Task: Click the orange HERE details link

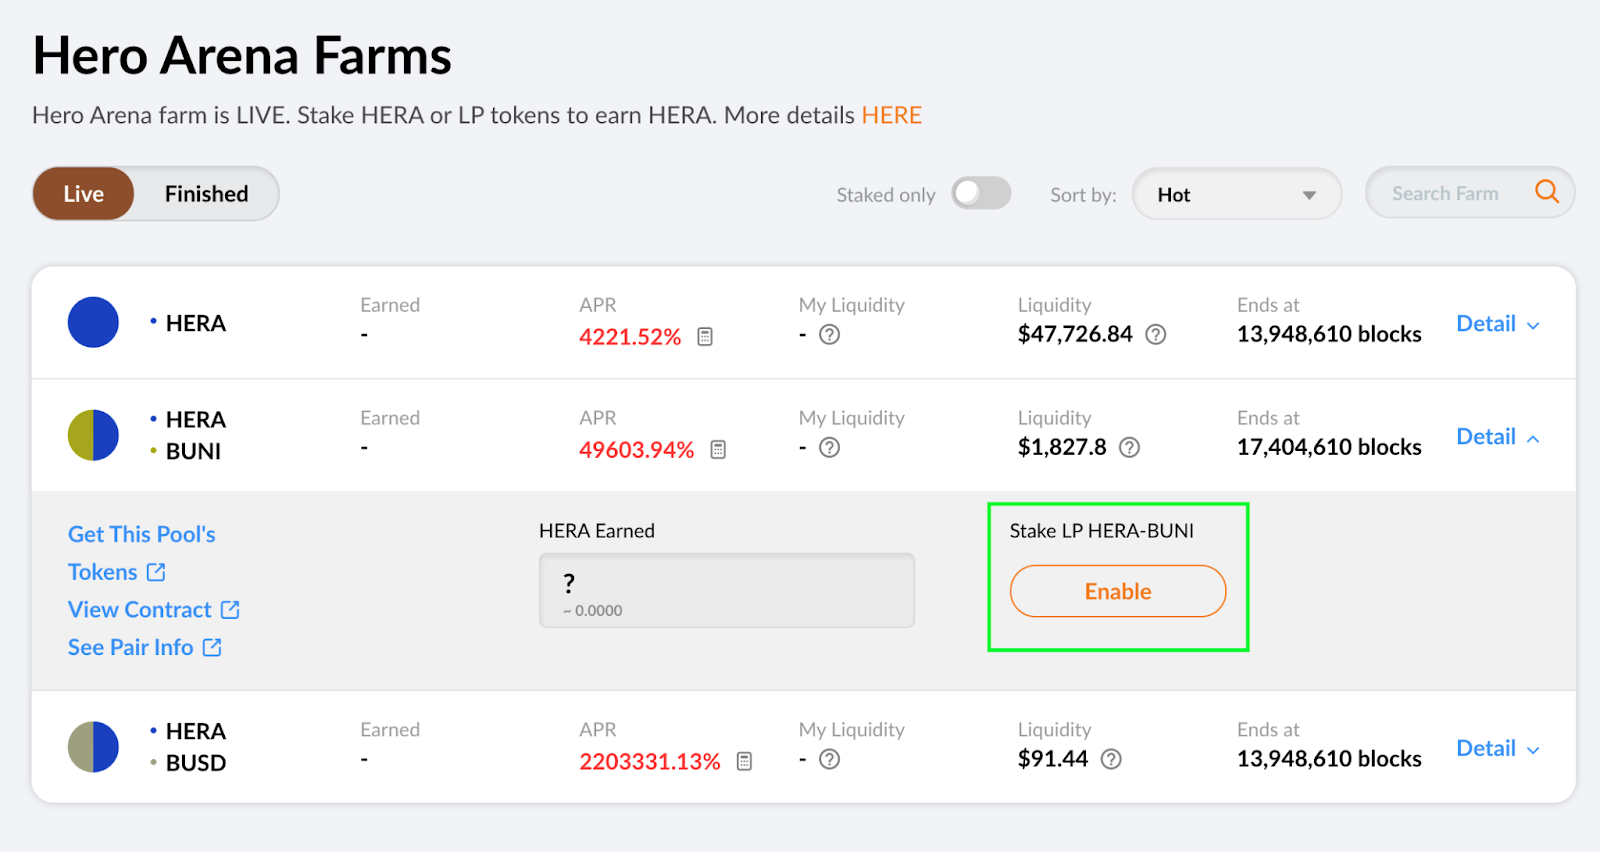Action: pos(891,116)
